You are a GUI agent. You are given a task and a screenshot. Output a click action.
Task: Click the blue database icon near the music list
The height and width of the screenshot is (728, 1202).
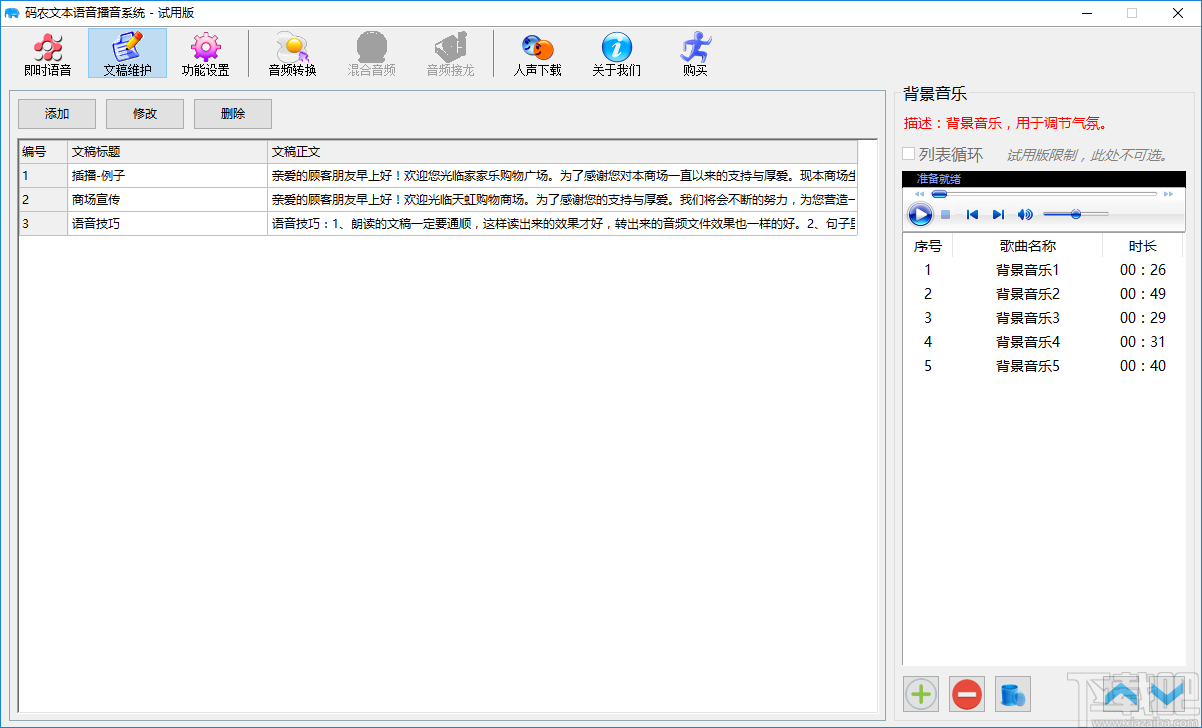[x=1012, y=694]
